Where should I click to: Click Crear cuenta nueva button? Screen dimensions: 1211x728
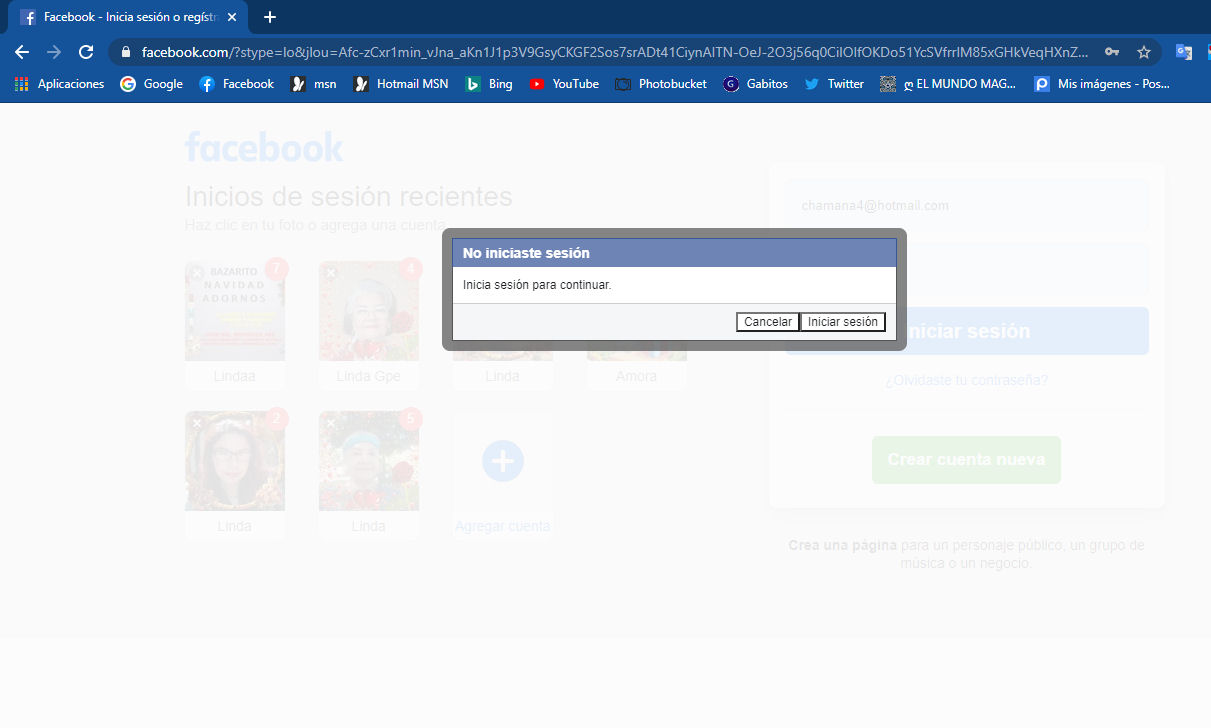tap(966, 460)
